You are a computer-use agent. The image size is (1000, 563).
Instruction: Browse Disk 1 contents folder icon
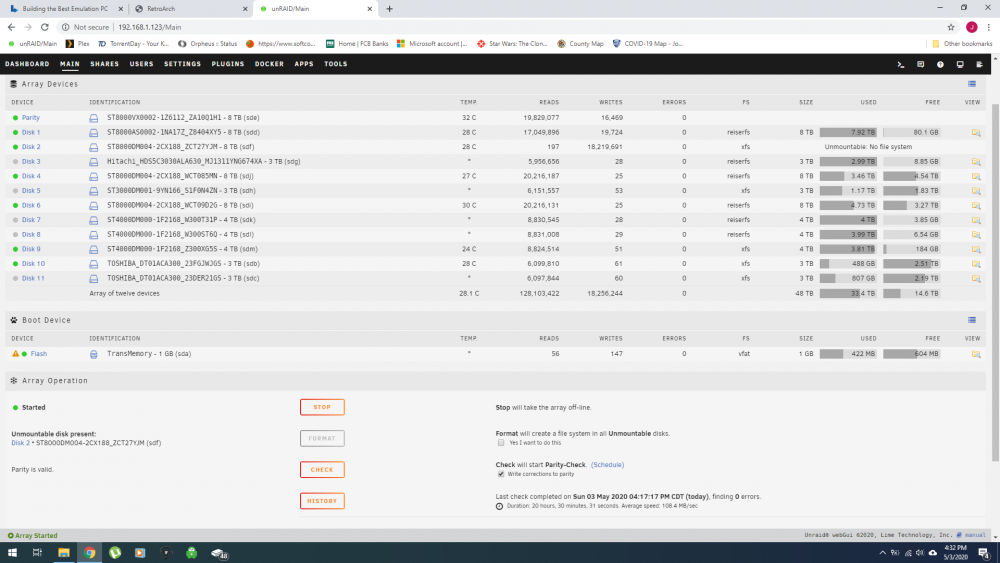(x=976, y=133)
